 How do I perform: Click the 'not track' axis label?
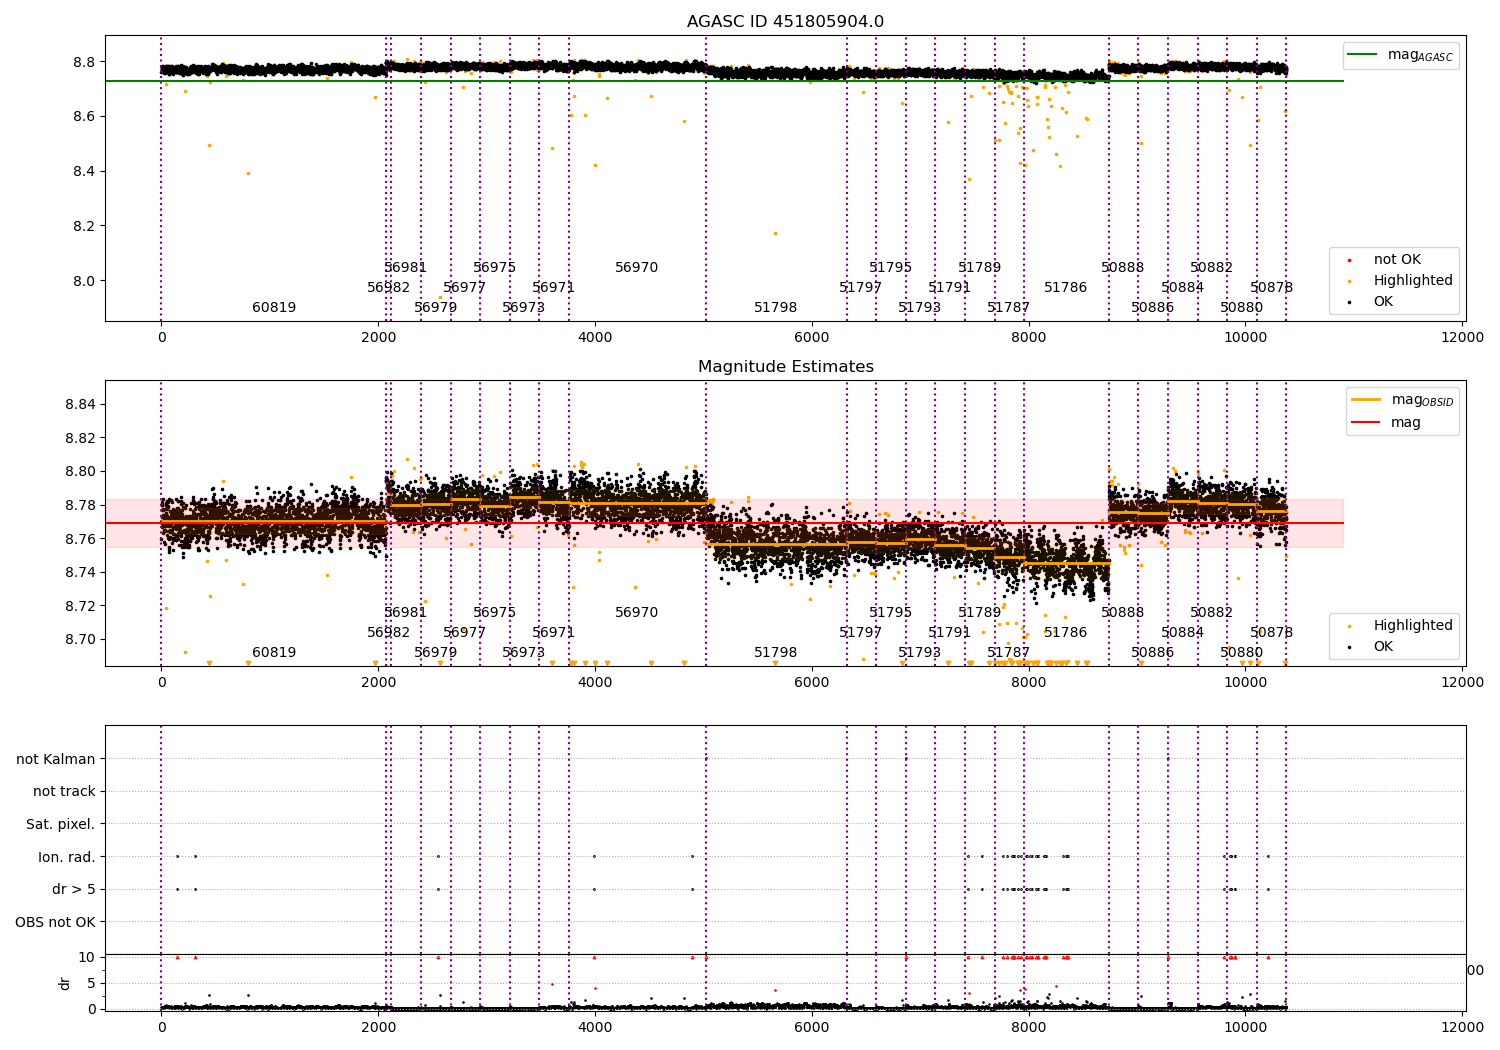pos(64,792)
